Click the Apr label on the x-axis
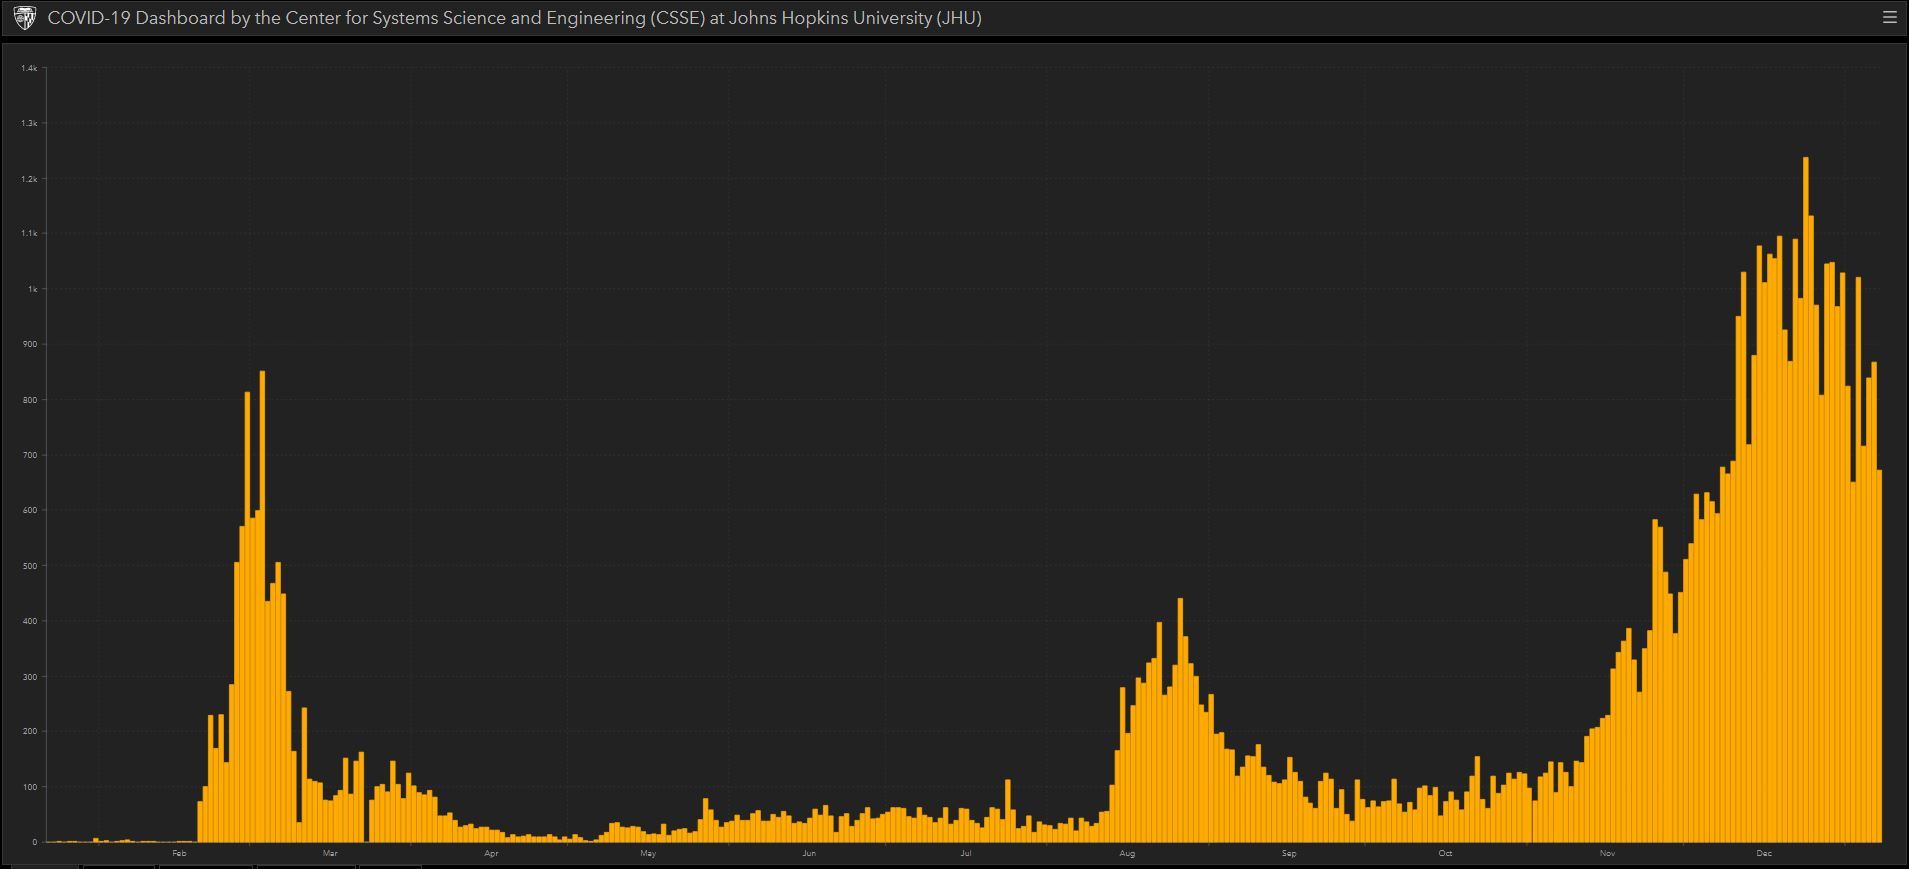Image resolution: width=1909 pixels, height=869 pixels. coord(491,853)
